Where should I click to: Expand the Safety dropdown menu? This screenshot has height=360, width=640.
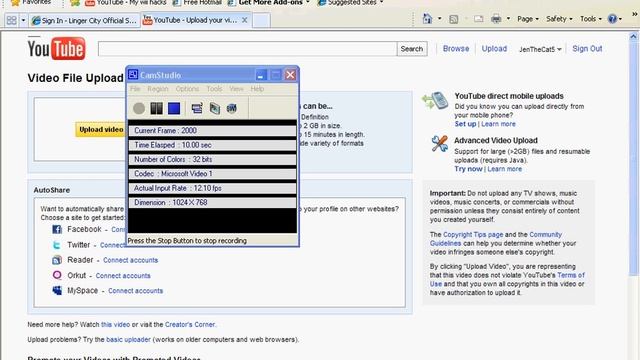pyautogui.click(x=559, y=19)
